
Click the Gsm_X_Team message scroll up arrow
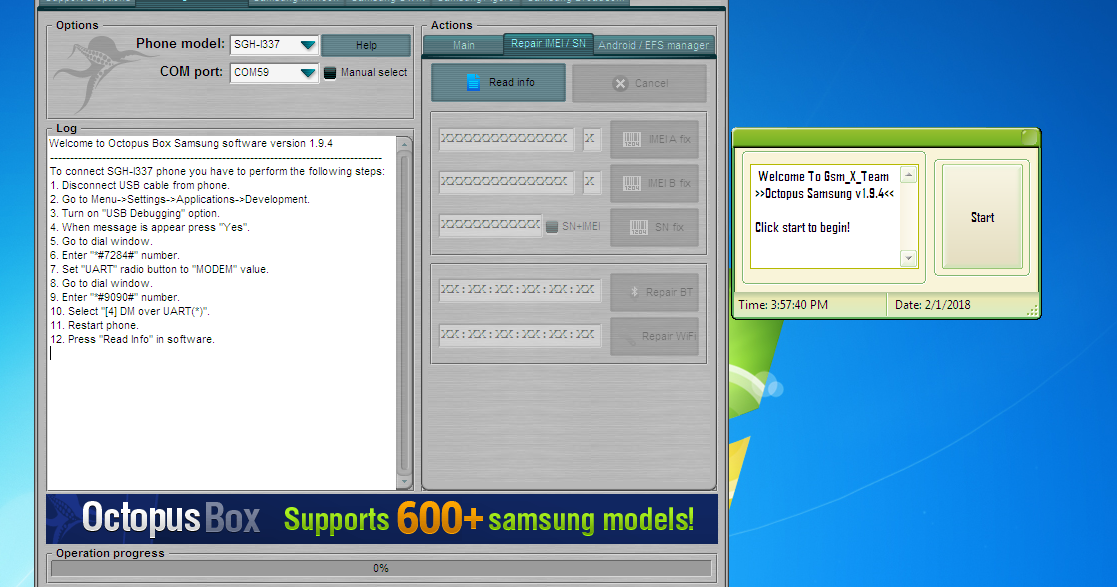point(908,175)
